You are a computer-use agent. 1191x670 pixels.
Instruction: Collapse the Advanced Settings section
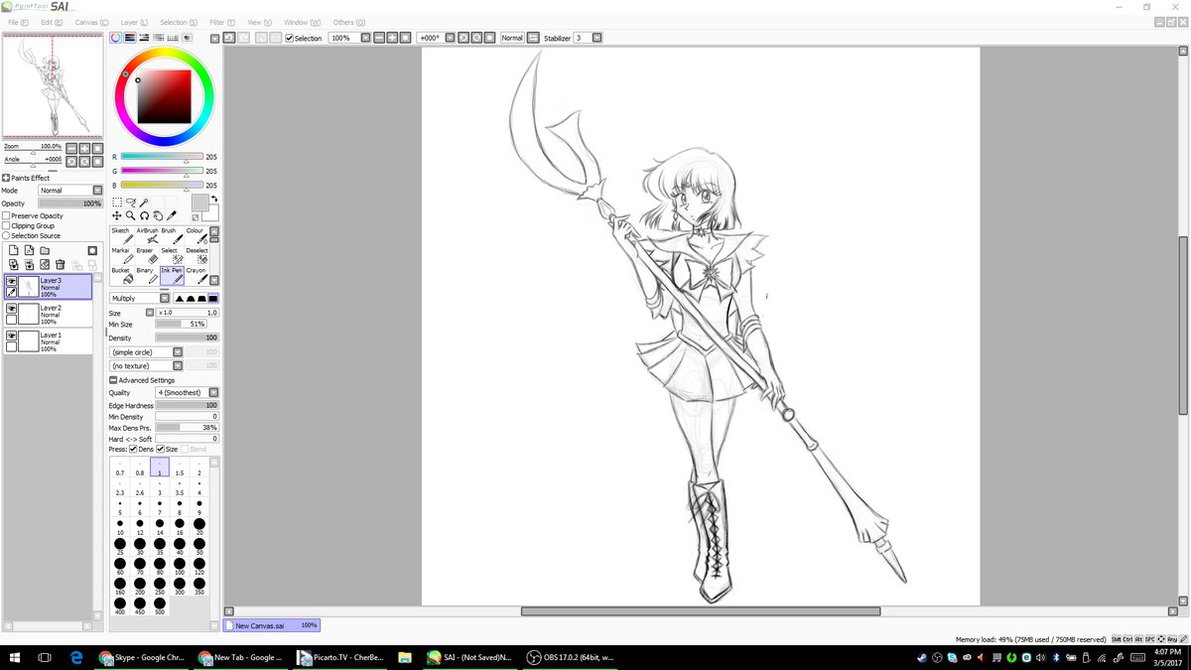[x=113, y=380]
